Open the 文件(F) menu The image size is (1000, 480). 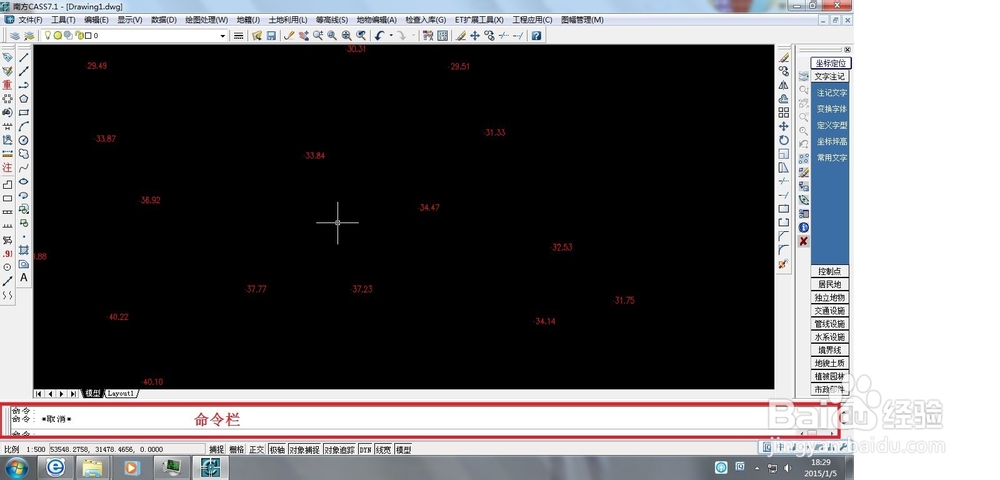[30, 20]
